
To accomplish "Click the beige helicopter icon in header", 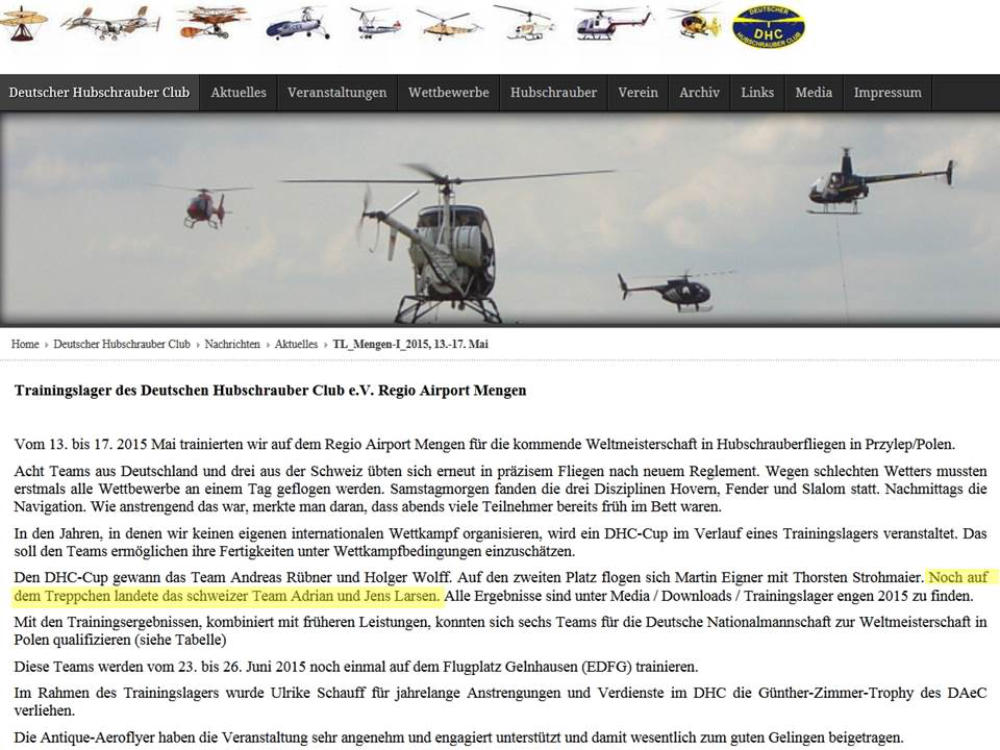I will pos(448,22).
